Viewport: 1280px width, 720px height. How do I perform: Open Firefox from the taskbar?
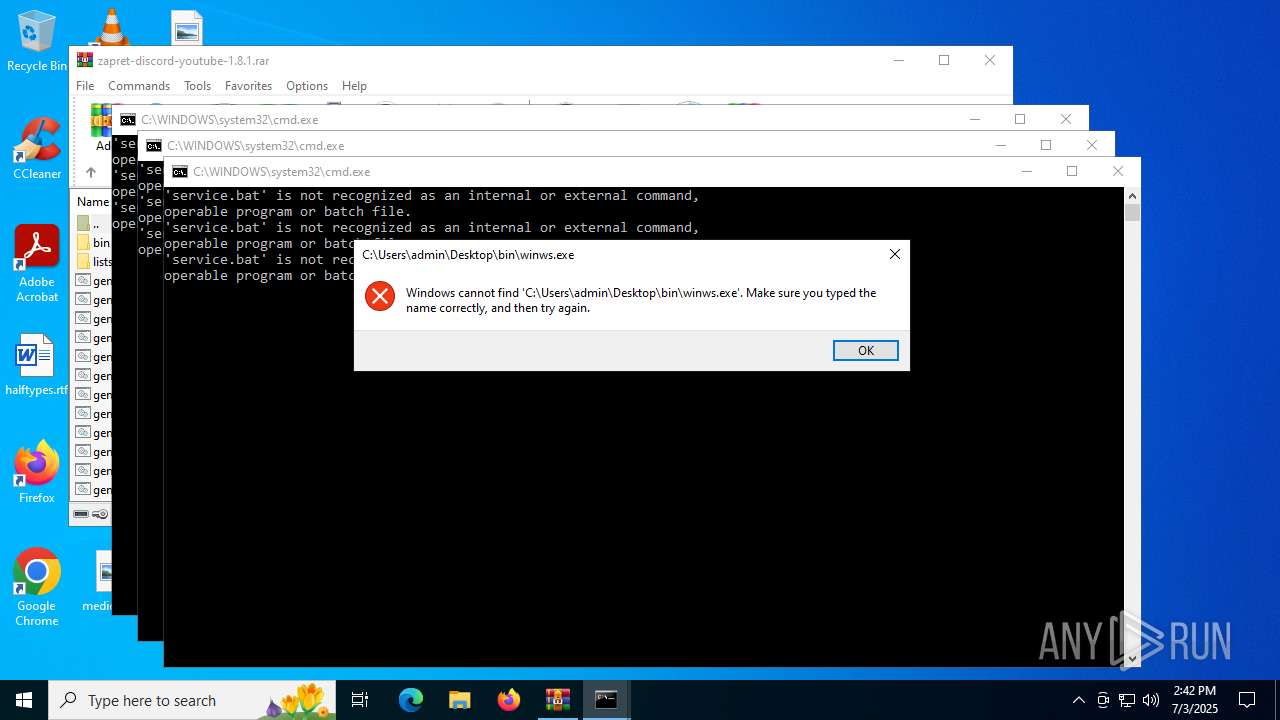tap(509, 700)
